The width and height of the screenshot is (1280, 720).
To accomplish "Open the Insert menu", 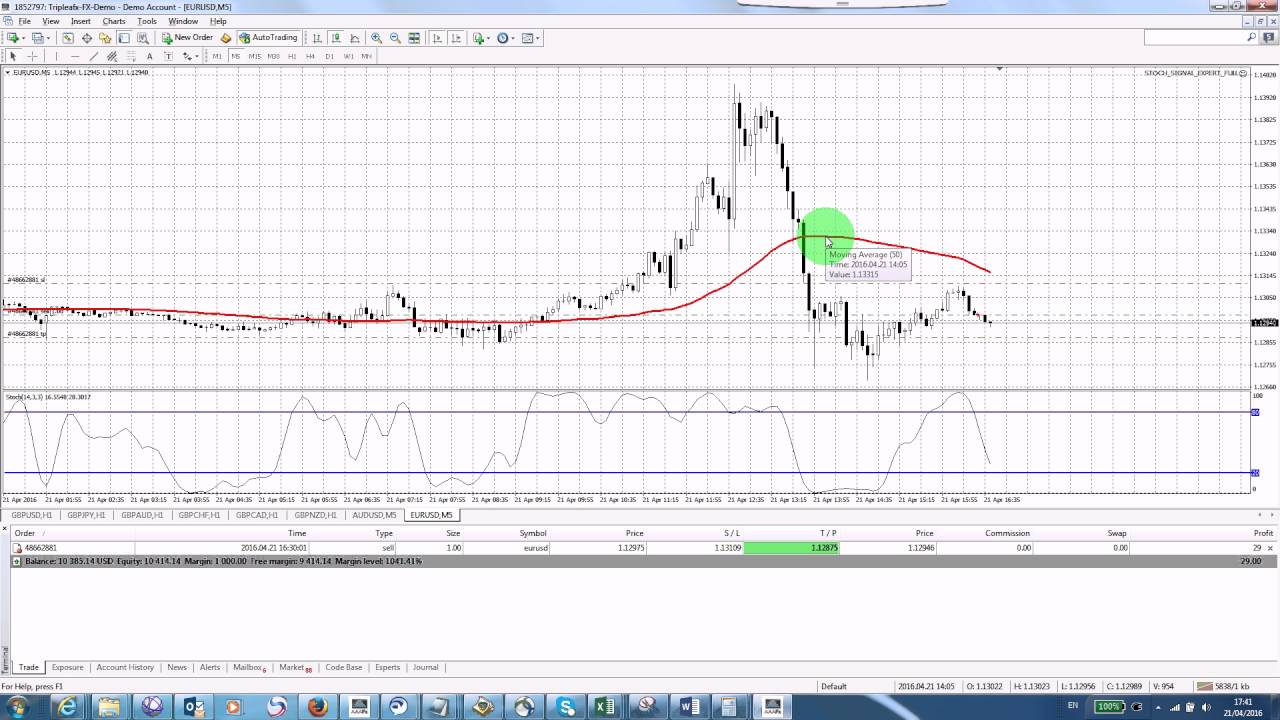I will [x=80, y=21].
